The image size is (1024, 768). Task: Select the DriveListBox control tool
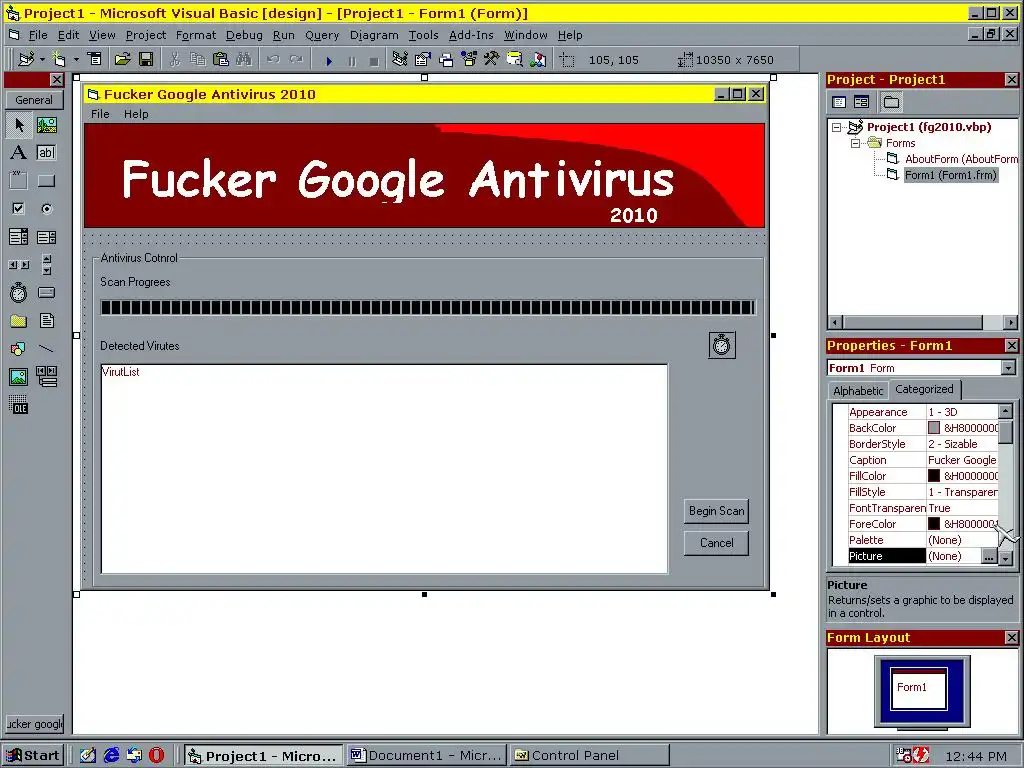pyautogui.click(x=46, y=293)
